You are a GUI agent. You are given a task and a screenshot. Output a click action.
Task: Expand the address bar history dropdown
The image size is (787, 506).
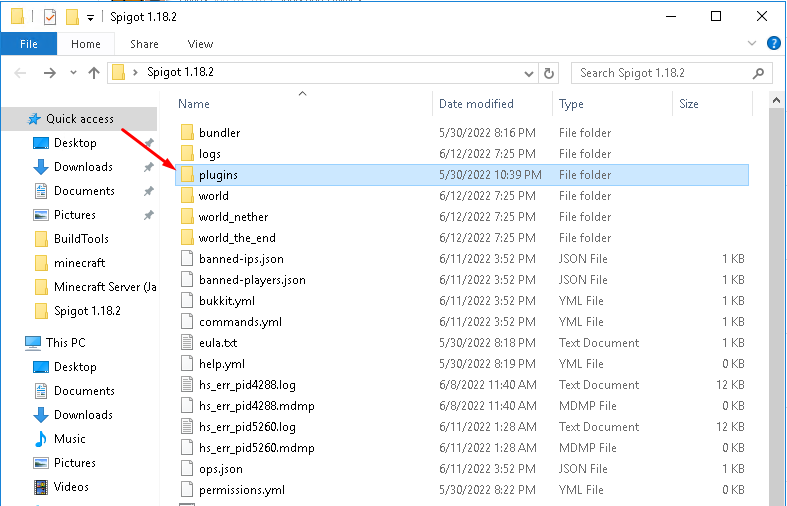point(529,74)
